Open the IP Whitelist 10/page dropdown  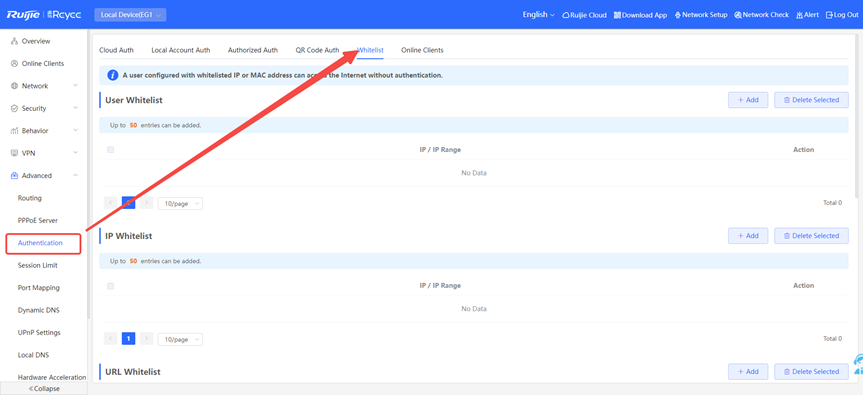pyautogui.click(x=180, y=339)
